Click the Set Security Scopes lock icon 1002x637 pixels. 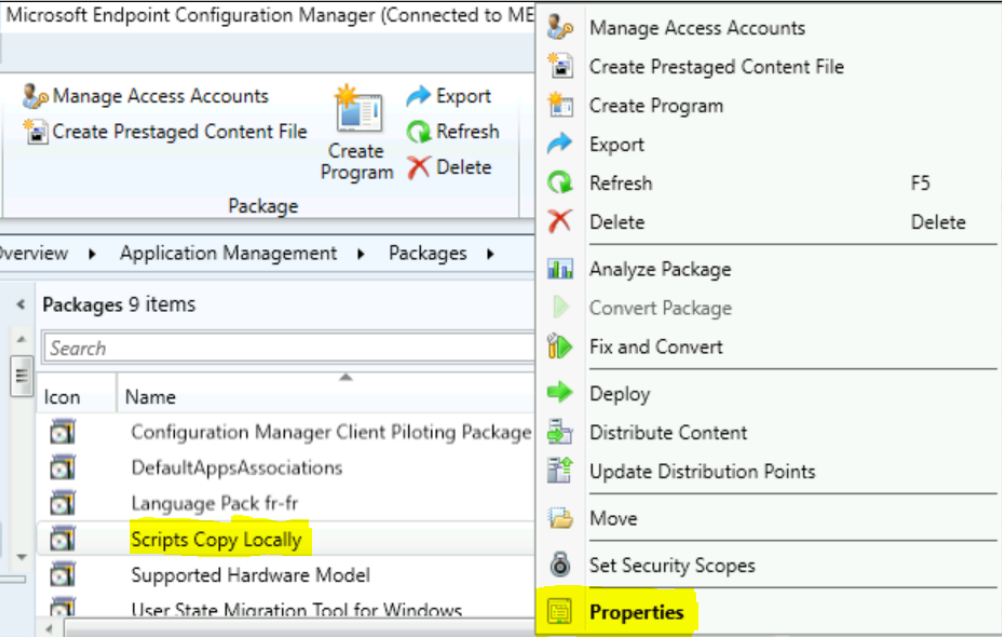560,565
